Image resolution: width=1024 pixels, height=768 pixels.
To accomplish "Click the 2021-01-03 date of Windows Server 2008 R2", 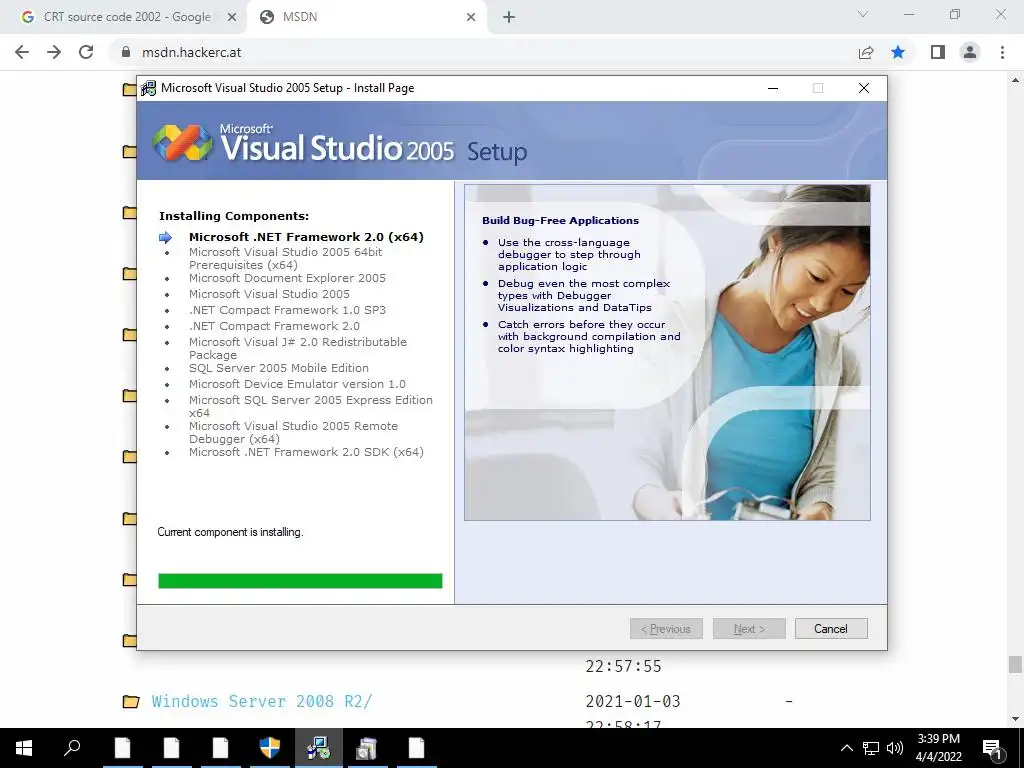I will (x=633, y=701).
